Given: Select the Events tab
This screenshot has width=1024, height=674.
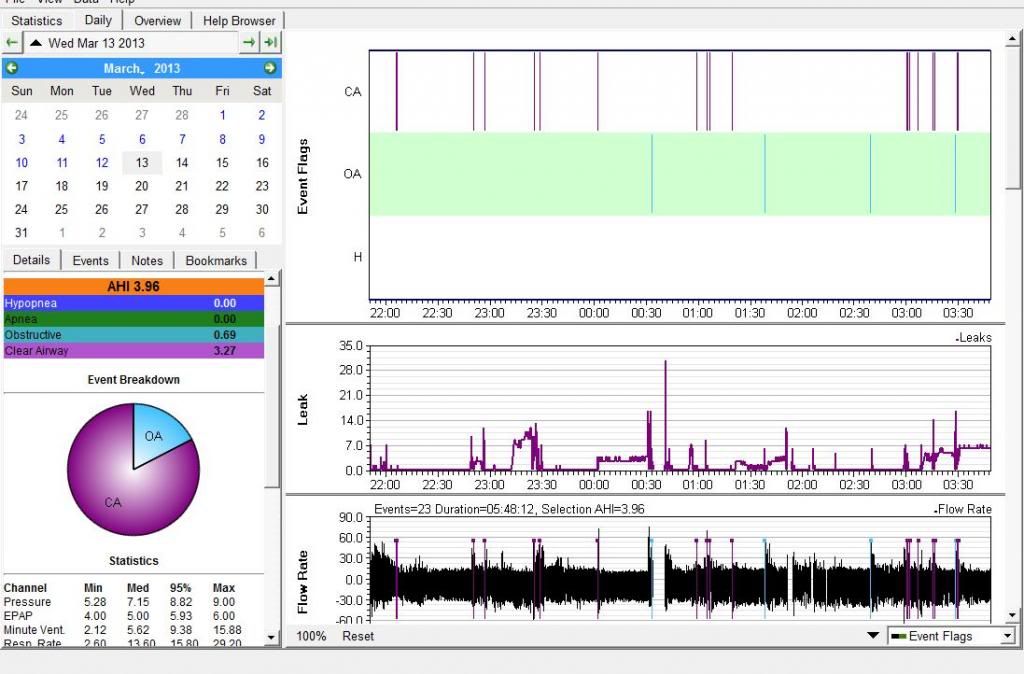Looking at the screenshot, I should (90, 261).
